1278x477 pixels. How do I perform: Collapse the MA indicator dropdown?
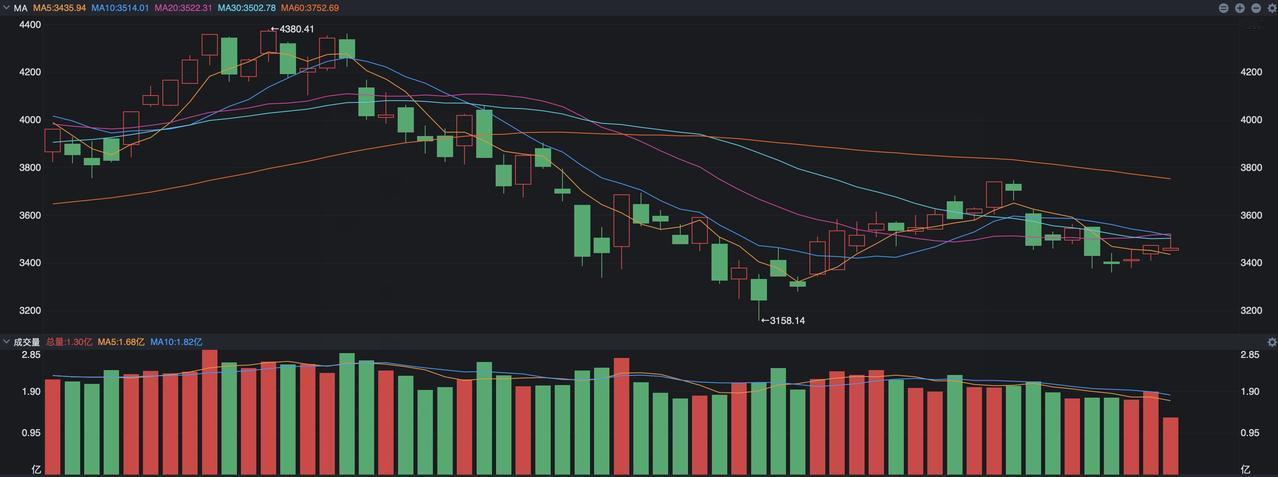pyautogui.click(x=6, y=8)
